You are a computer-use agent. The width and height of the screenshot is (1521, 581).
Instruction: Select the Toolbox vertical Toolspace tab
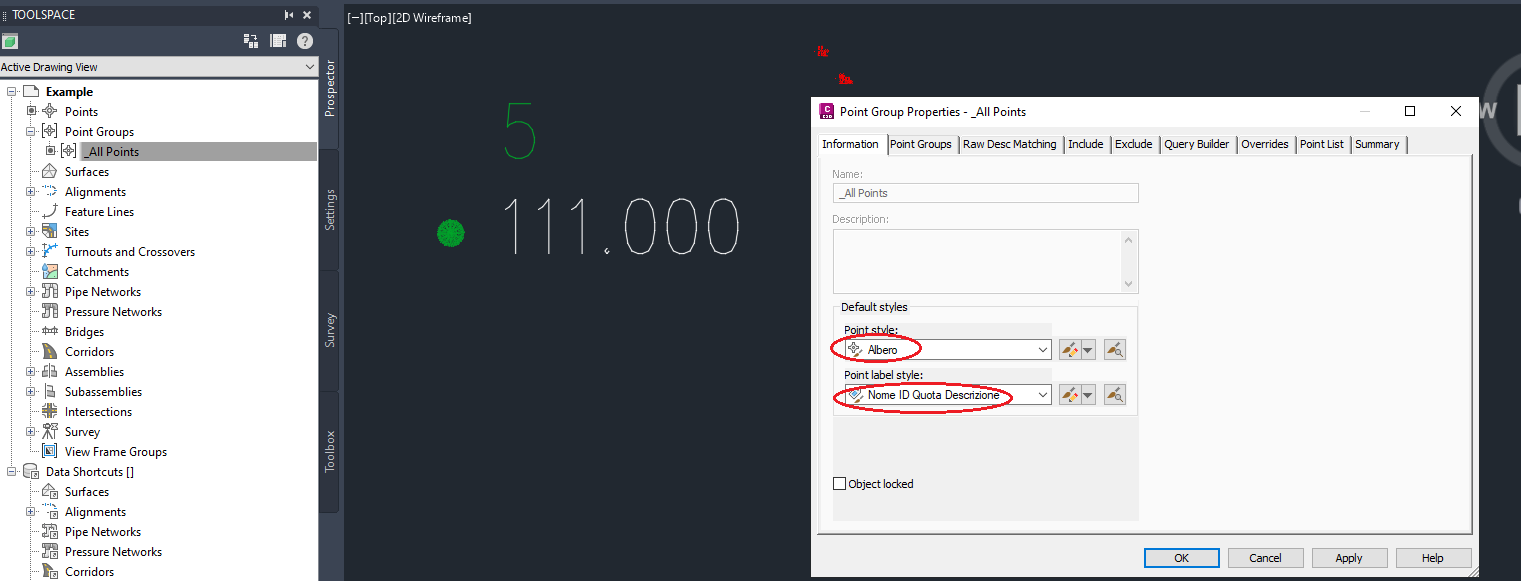click(331, 451)
